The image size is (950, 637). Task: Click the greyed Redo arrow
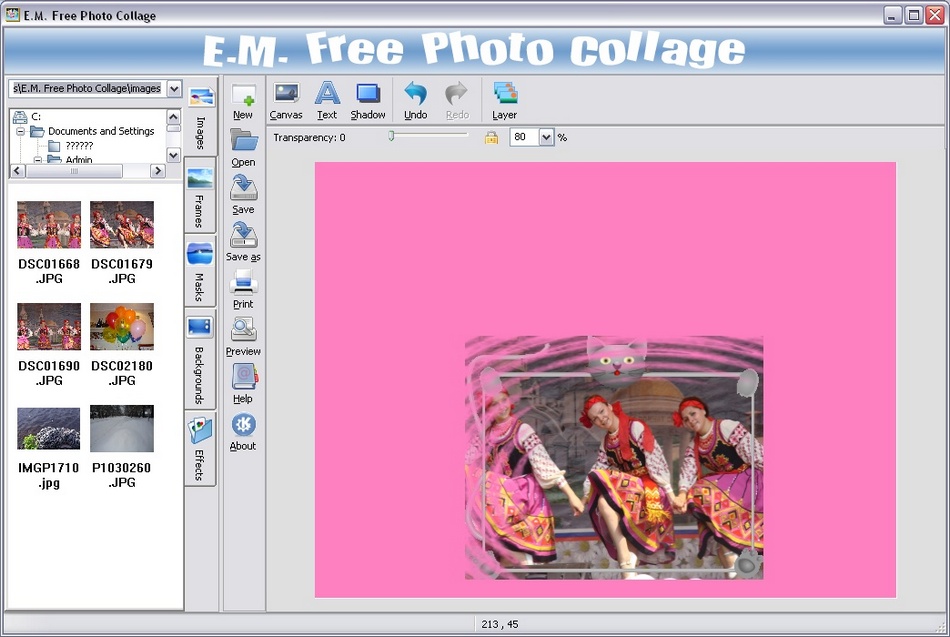click(456, 93)
